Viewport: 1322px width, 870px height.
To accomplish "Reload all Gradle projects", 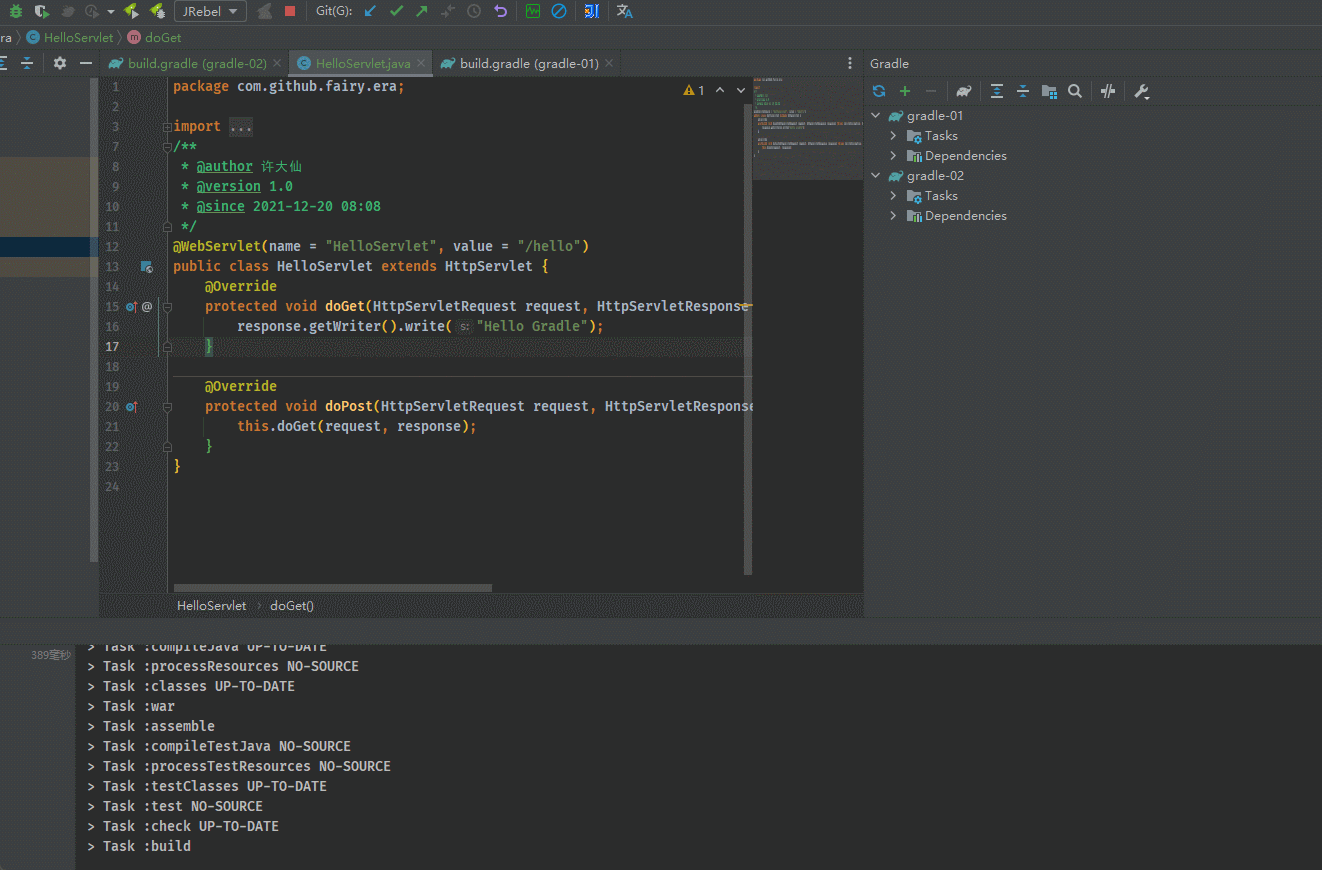I will [879, 91].
